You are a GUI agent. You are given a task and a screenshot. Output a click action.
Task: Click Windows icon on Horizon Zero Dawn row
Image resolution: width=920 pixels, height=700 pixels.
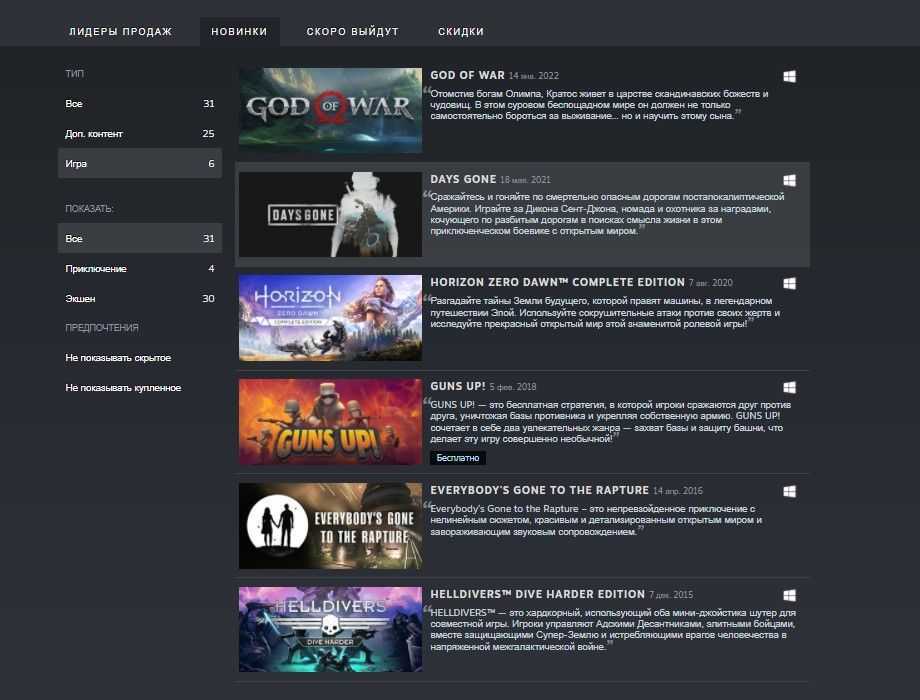(x=789, y=283)
